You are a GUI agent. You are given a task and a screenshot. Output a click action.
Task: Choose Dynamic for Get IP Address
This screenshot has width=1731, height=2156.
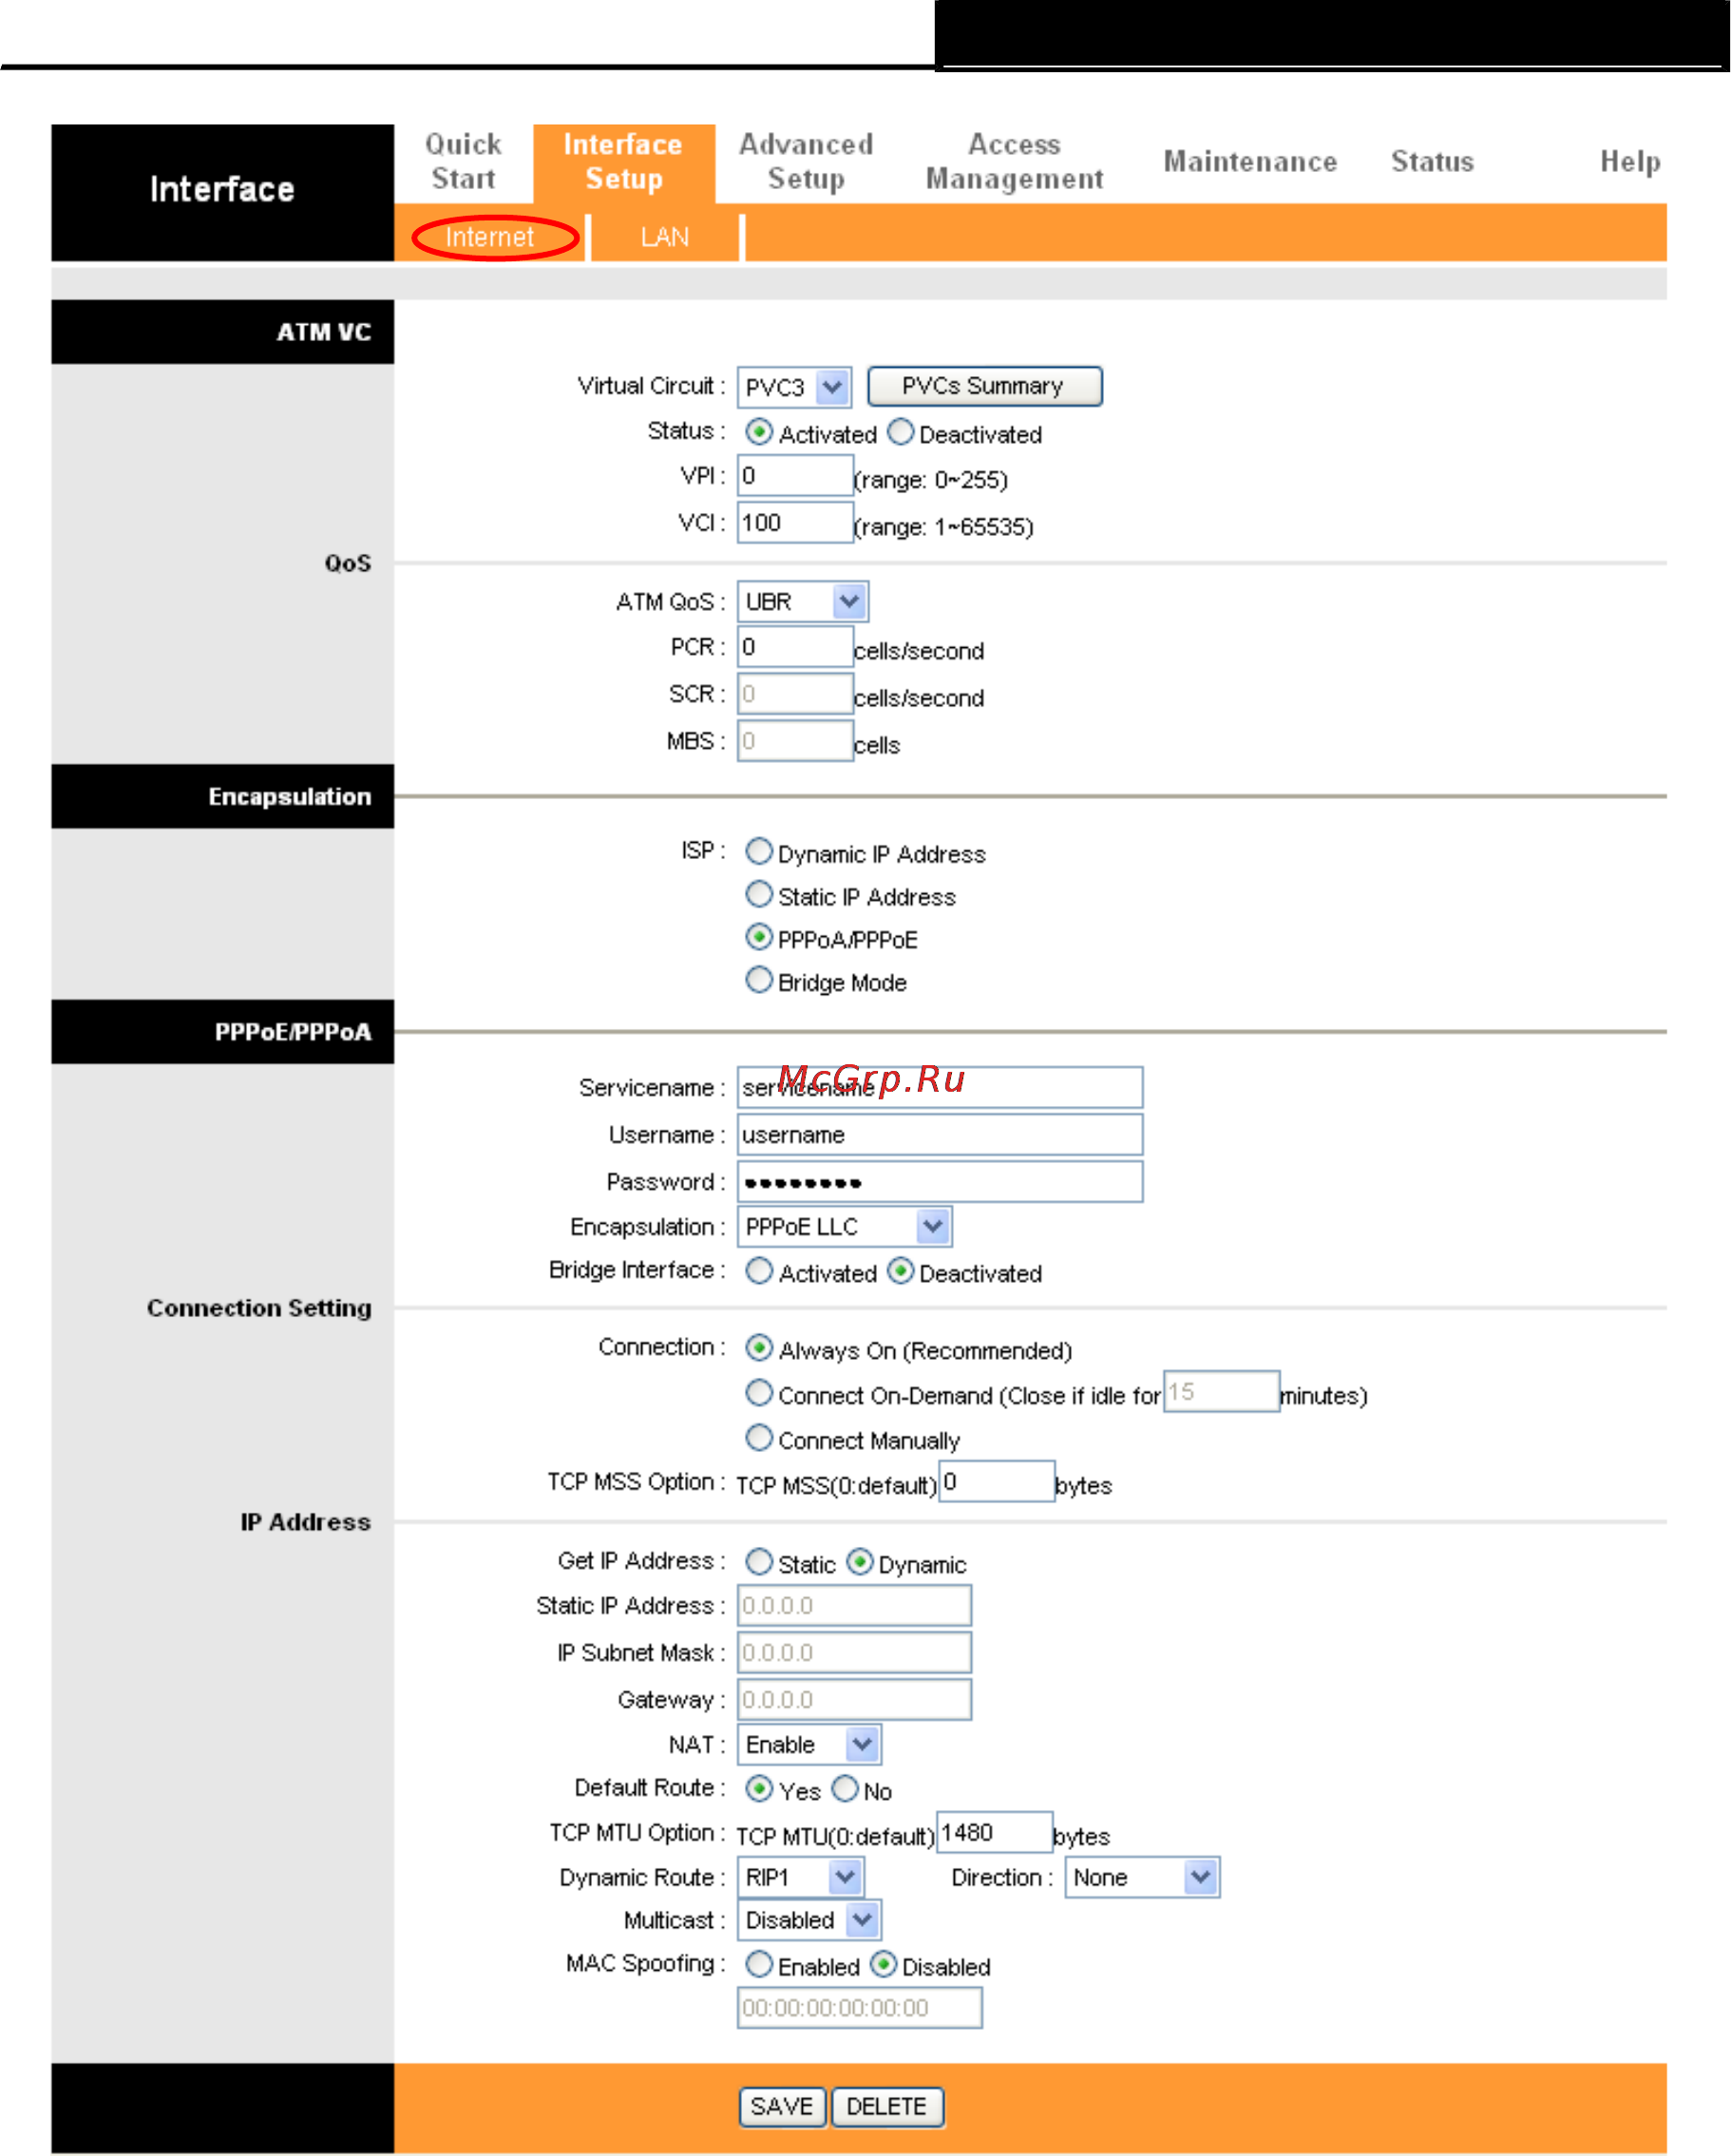(859, 1562)
